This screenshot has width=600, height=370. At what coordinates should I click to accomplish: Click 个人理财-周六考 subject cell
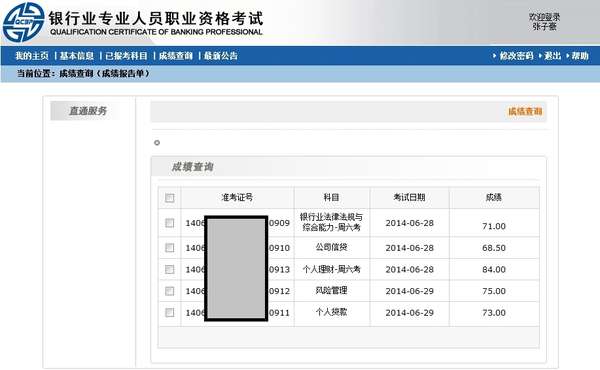[331, 269]
